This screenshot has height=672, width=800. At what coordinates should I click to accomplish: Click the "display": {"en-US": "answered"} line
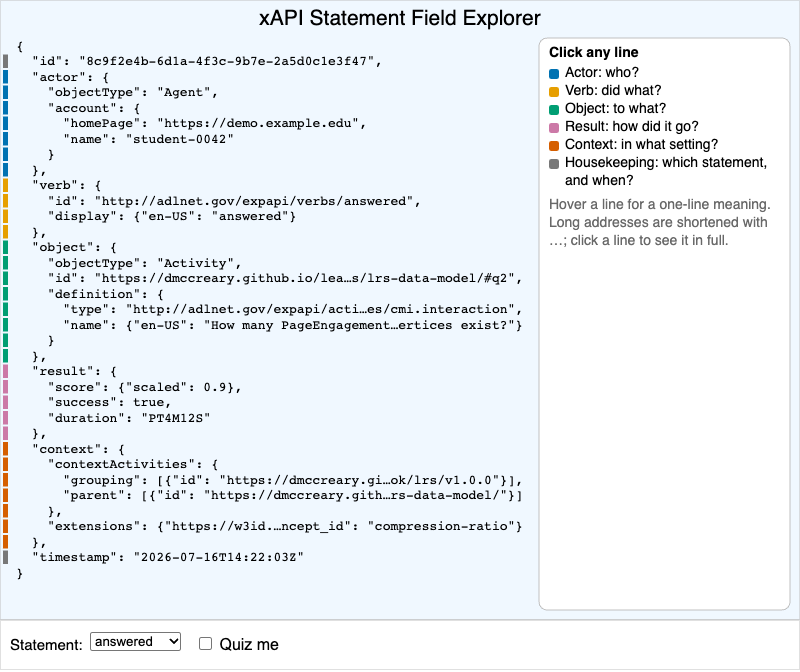click(x=171, y=216)
